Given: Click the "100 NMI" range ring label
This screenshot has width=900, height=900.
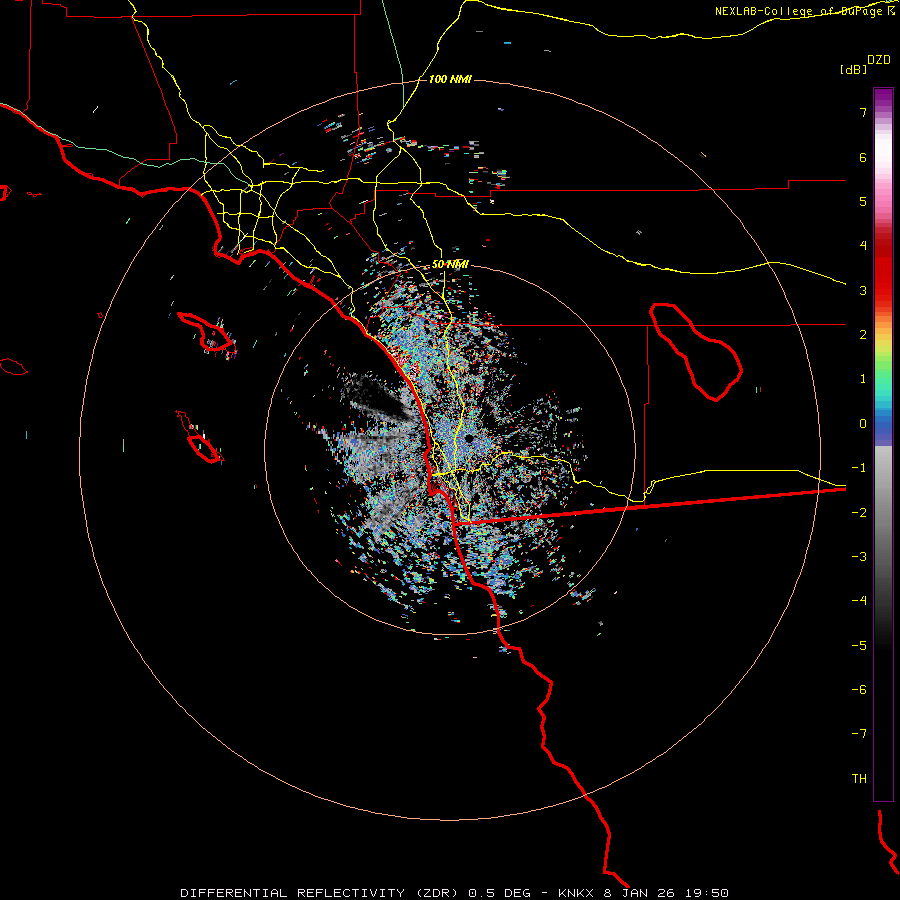Looking at the screenshot, I should point(450,79).
